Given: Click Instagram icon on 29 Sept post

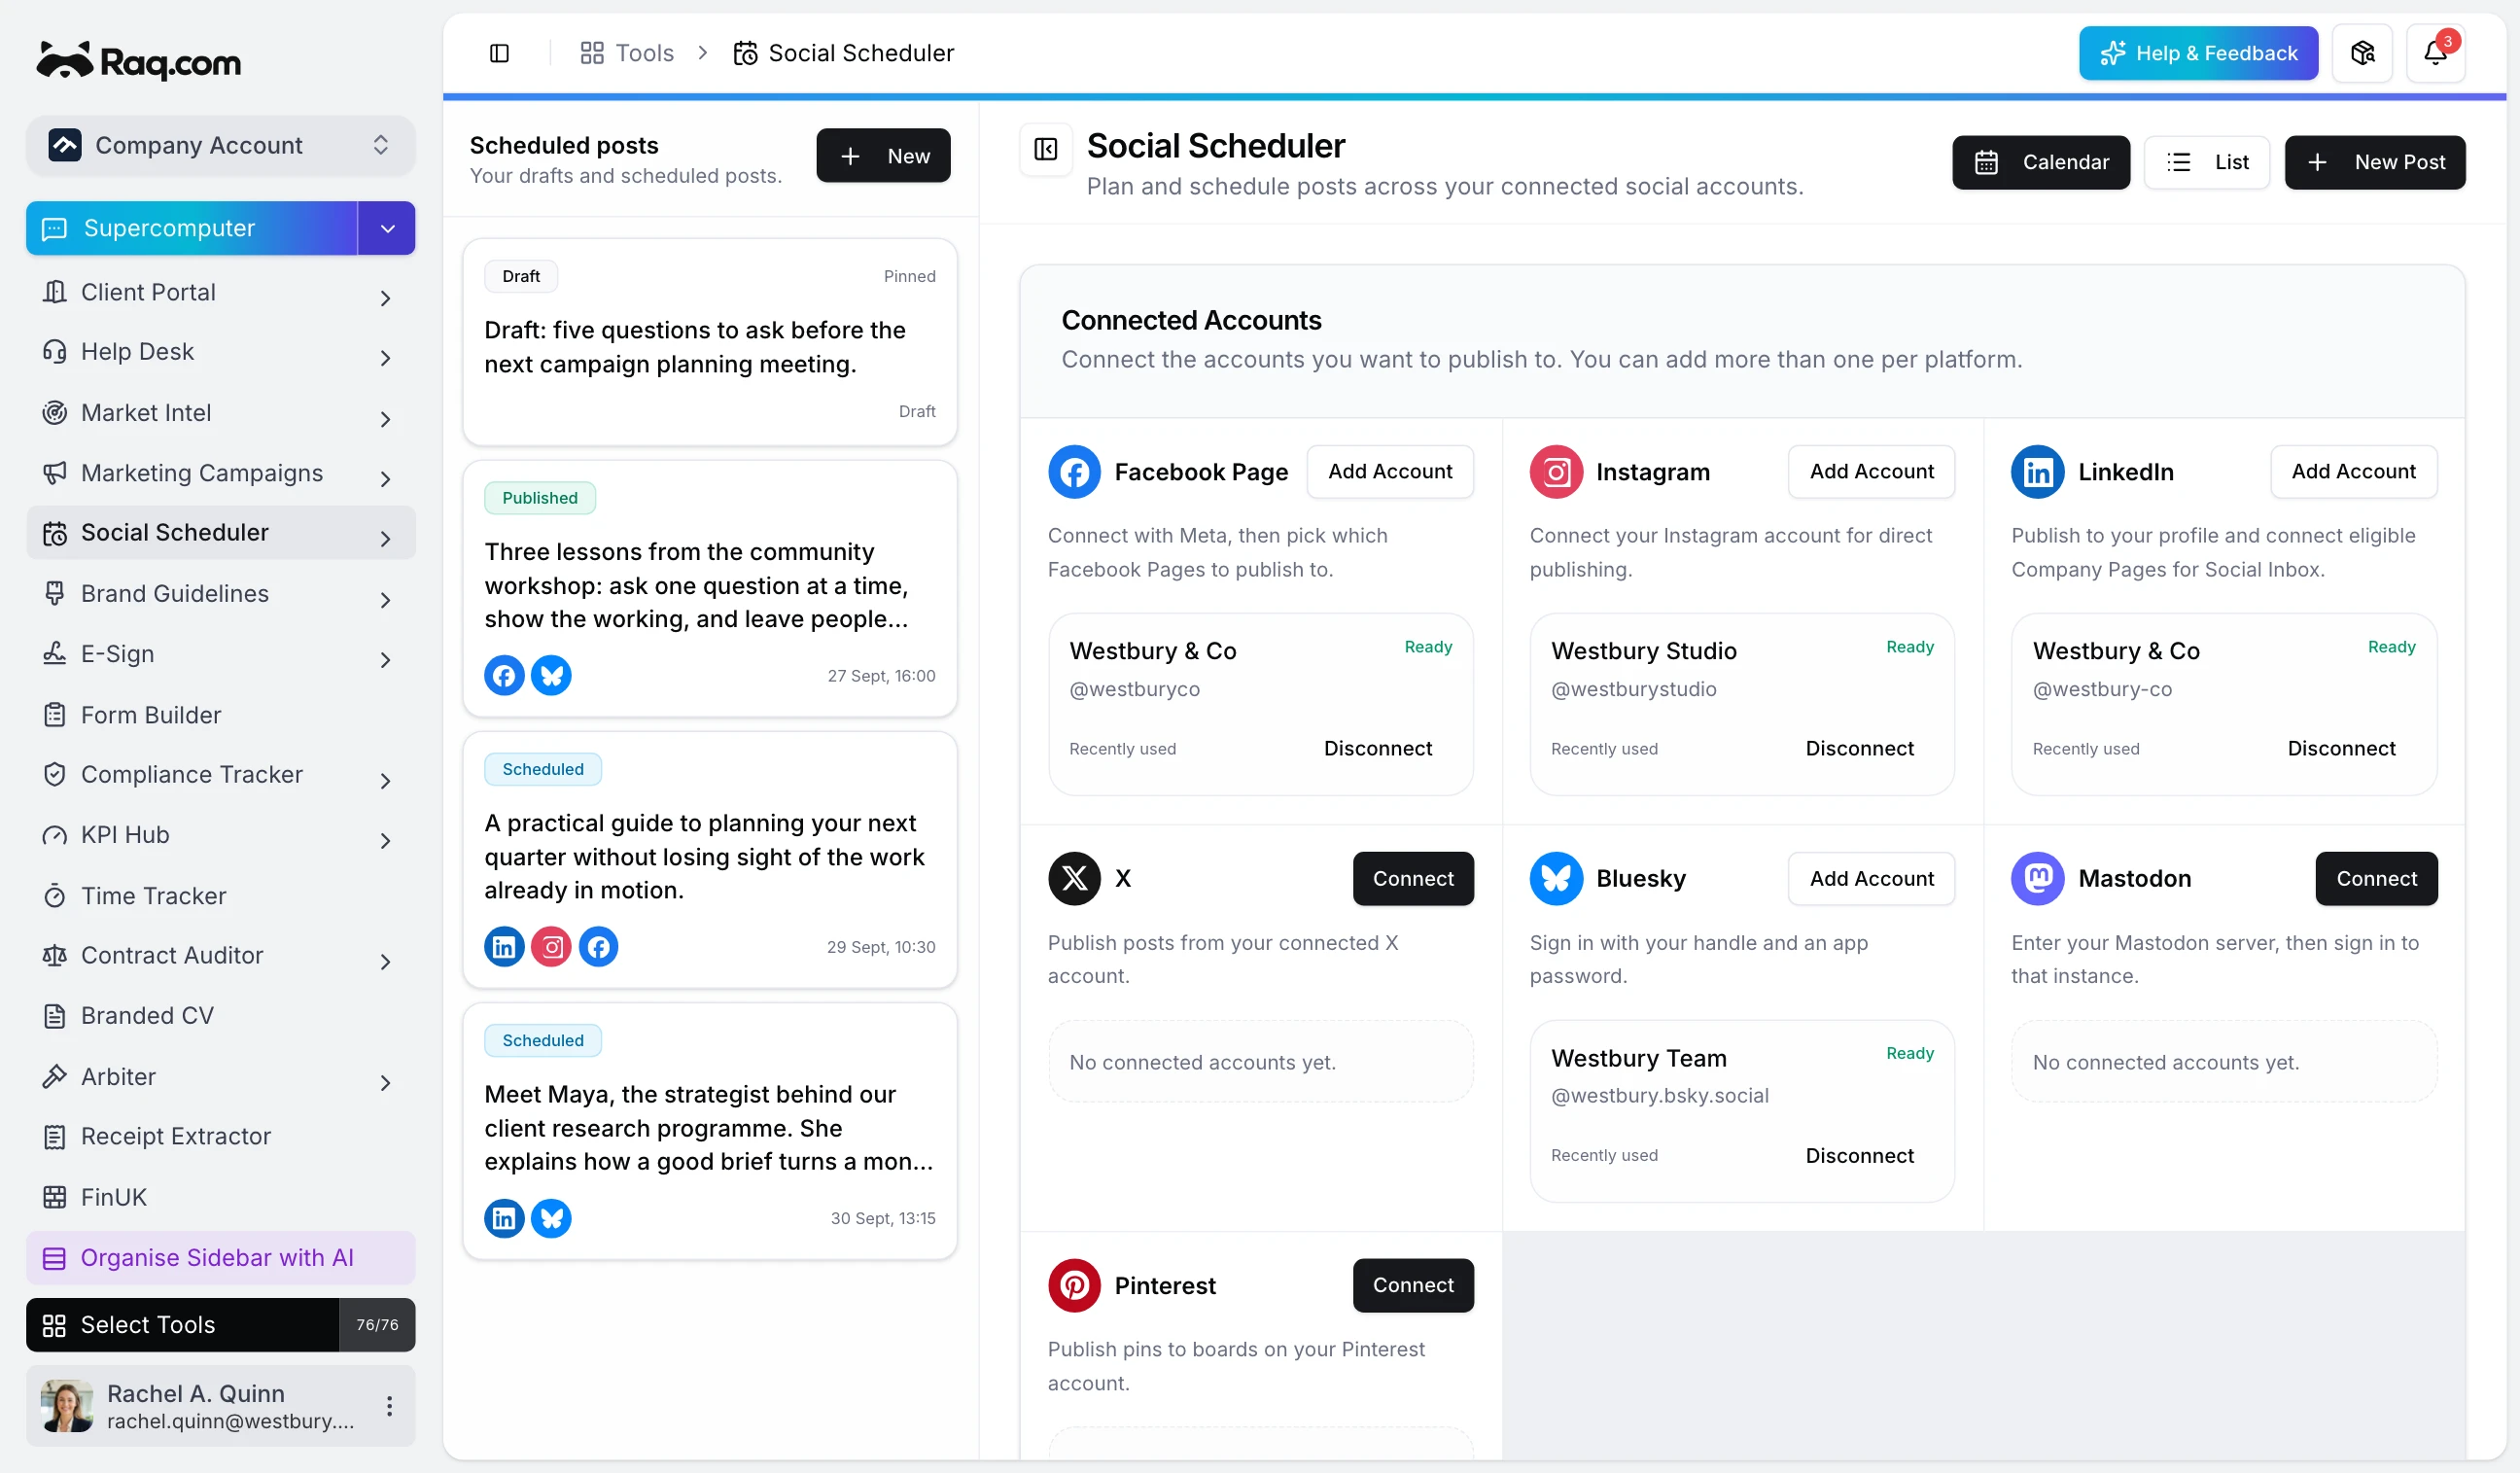Looking at the screenshot, I should click(551, 946).
